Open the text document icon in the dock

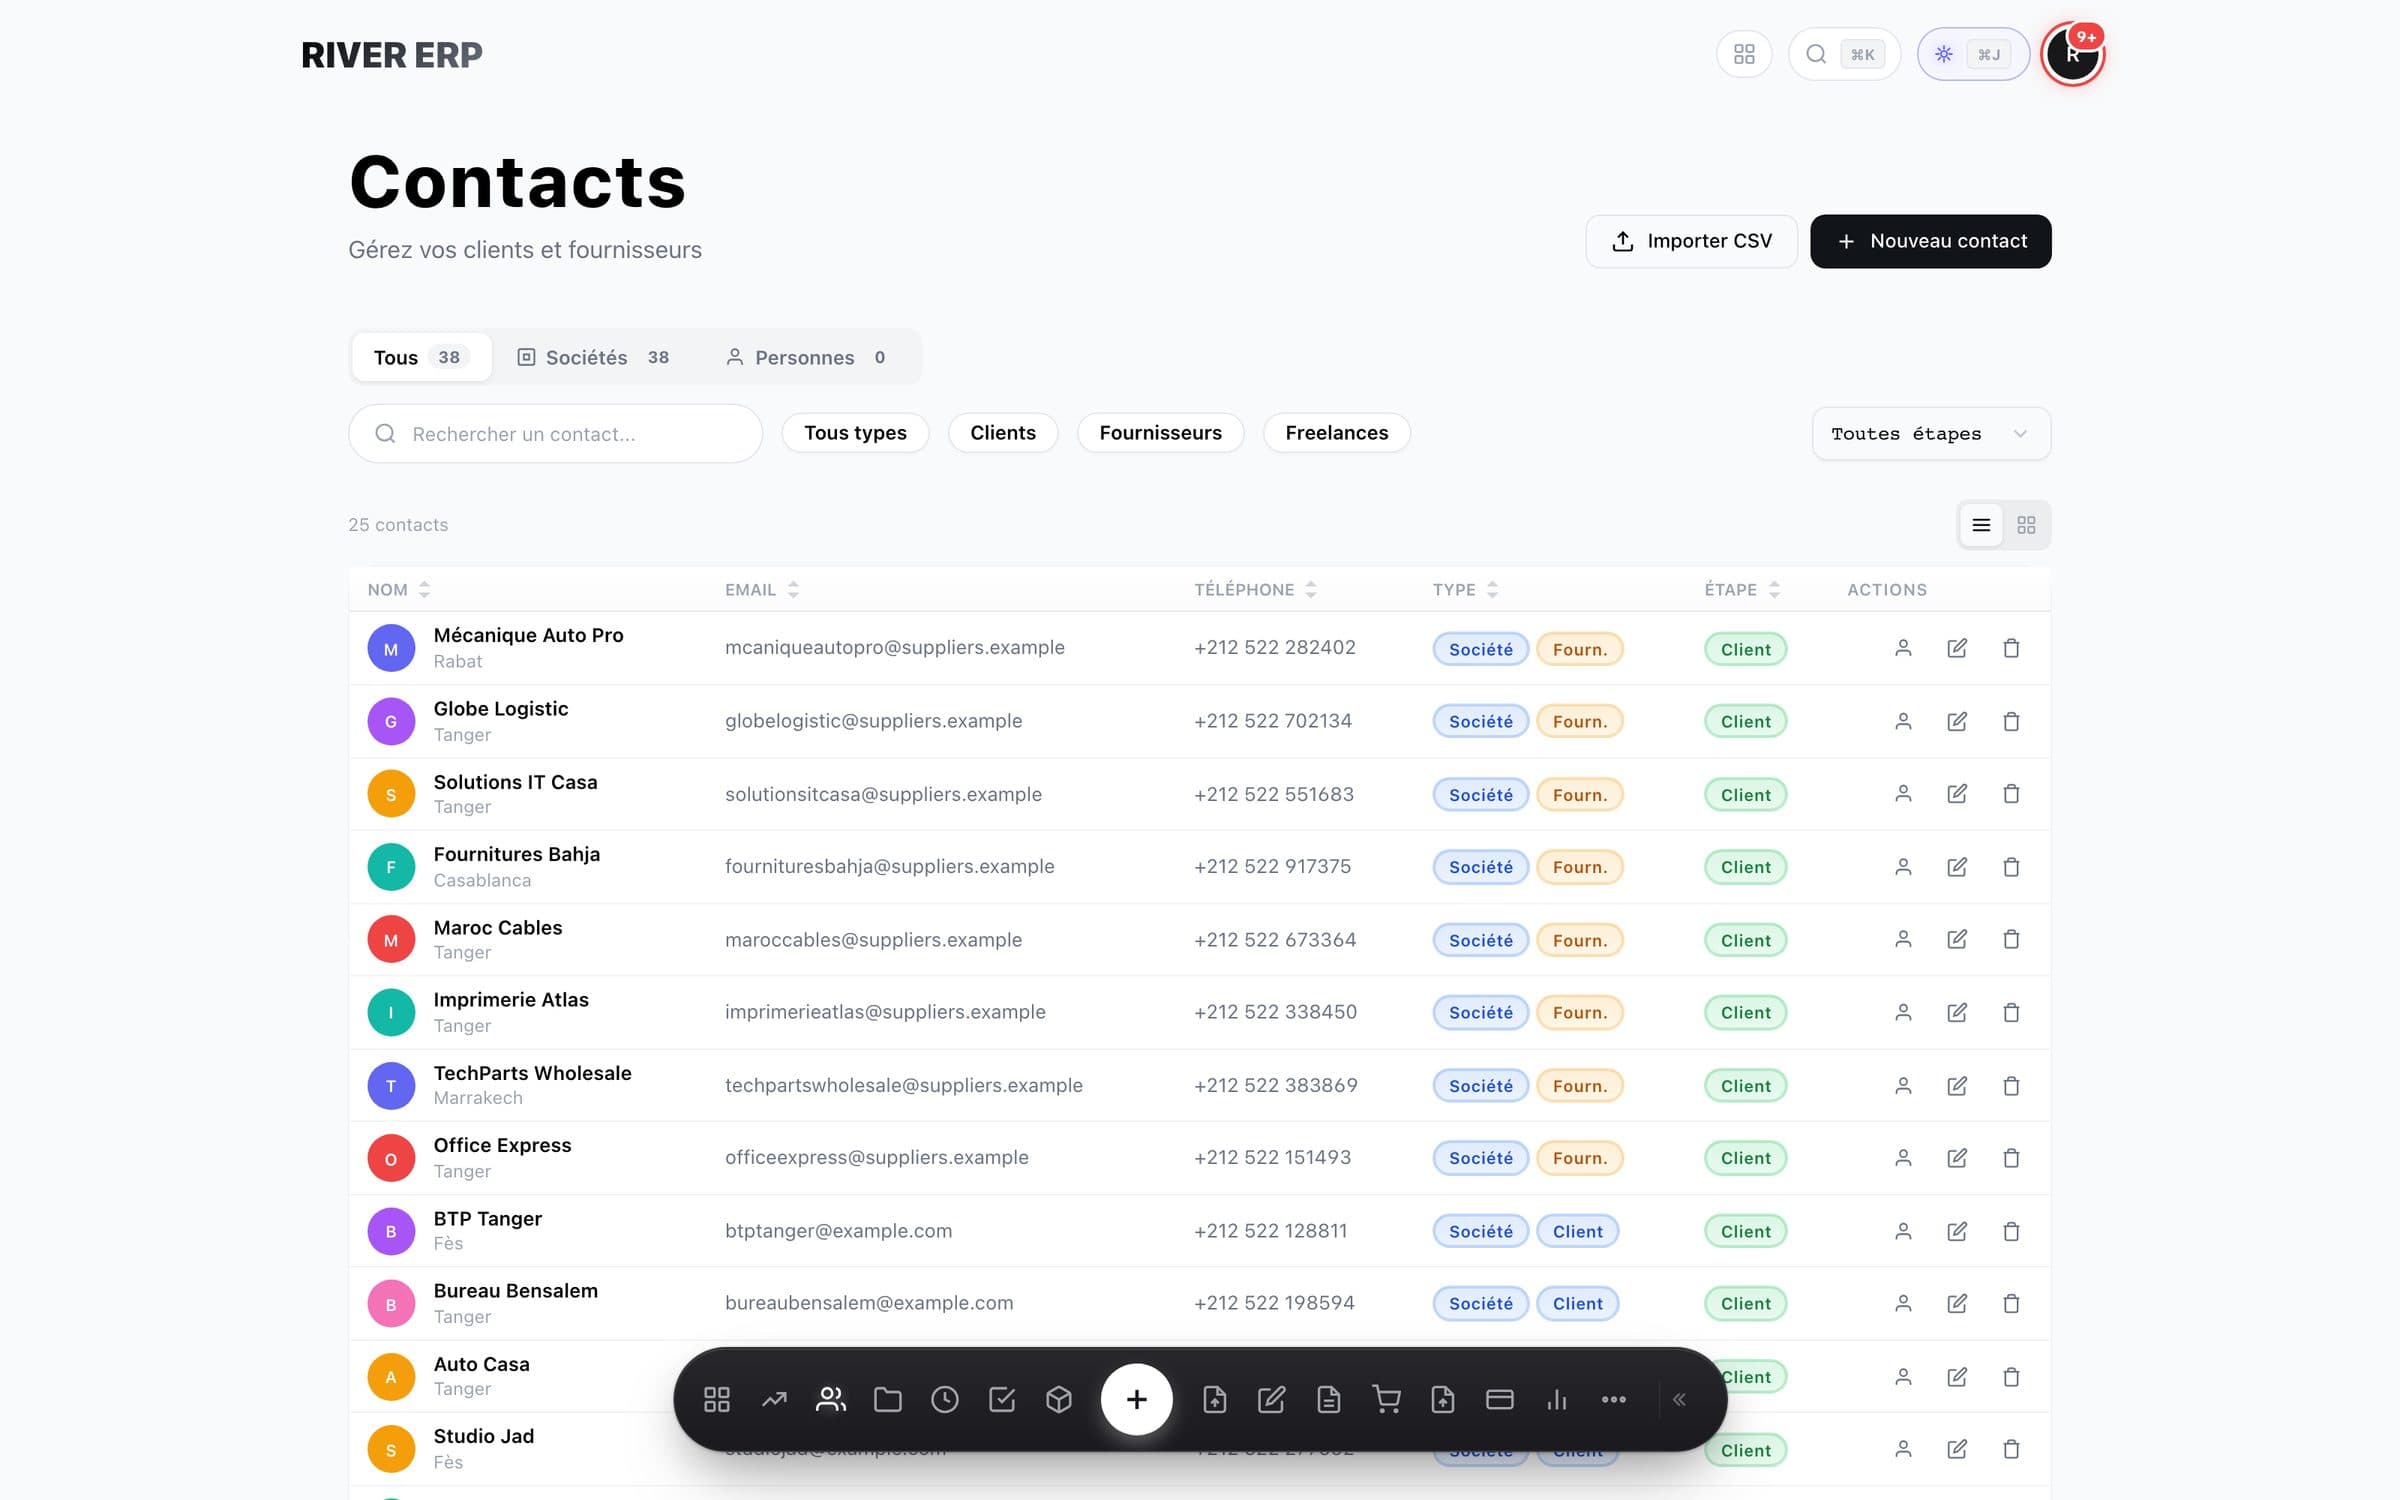(x=1329, y=1399)
